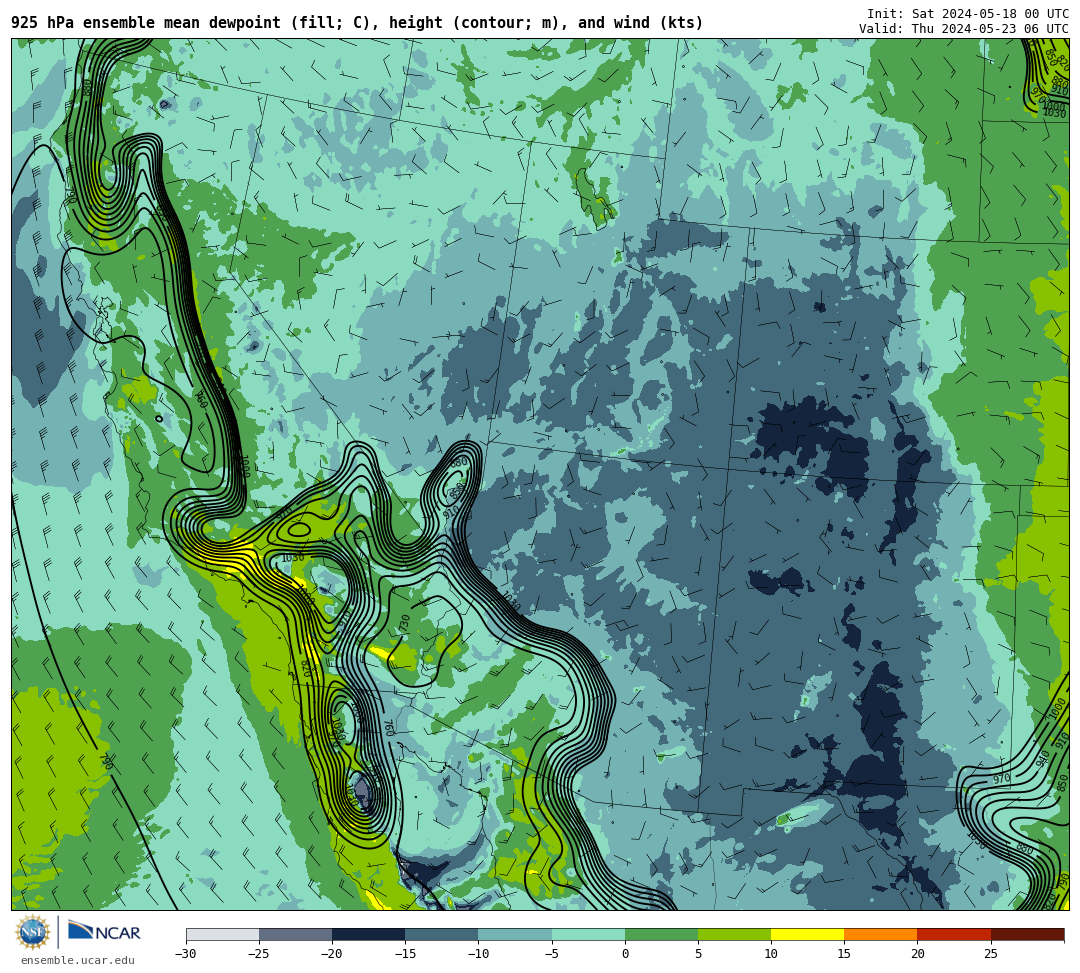
Task: Click the -20 to -15 colorbar segment
Action: (x=368, y=934)
